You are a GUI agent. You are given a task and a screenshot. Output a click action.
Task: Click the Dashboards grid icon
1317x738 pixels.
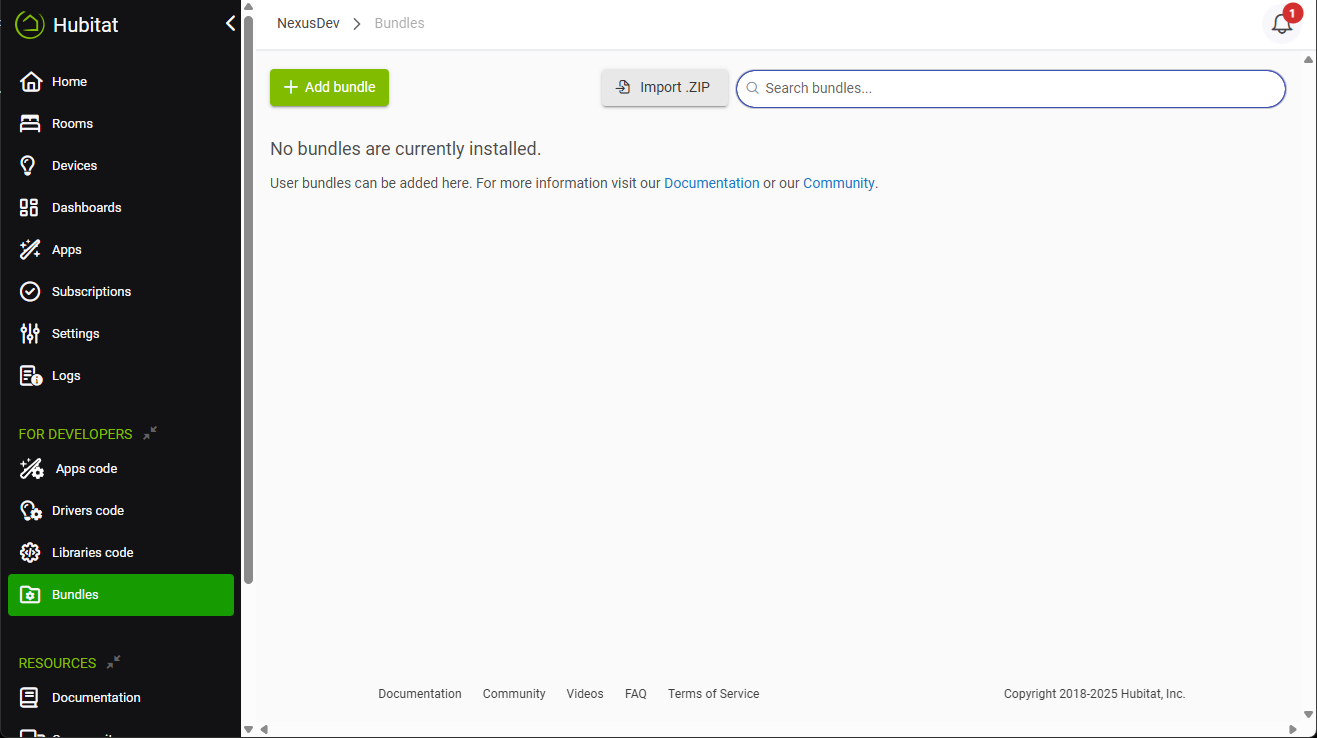[30, 208]
